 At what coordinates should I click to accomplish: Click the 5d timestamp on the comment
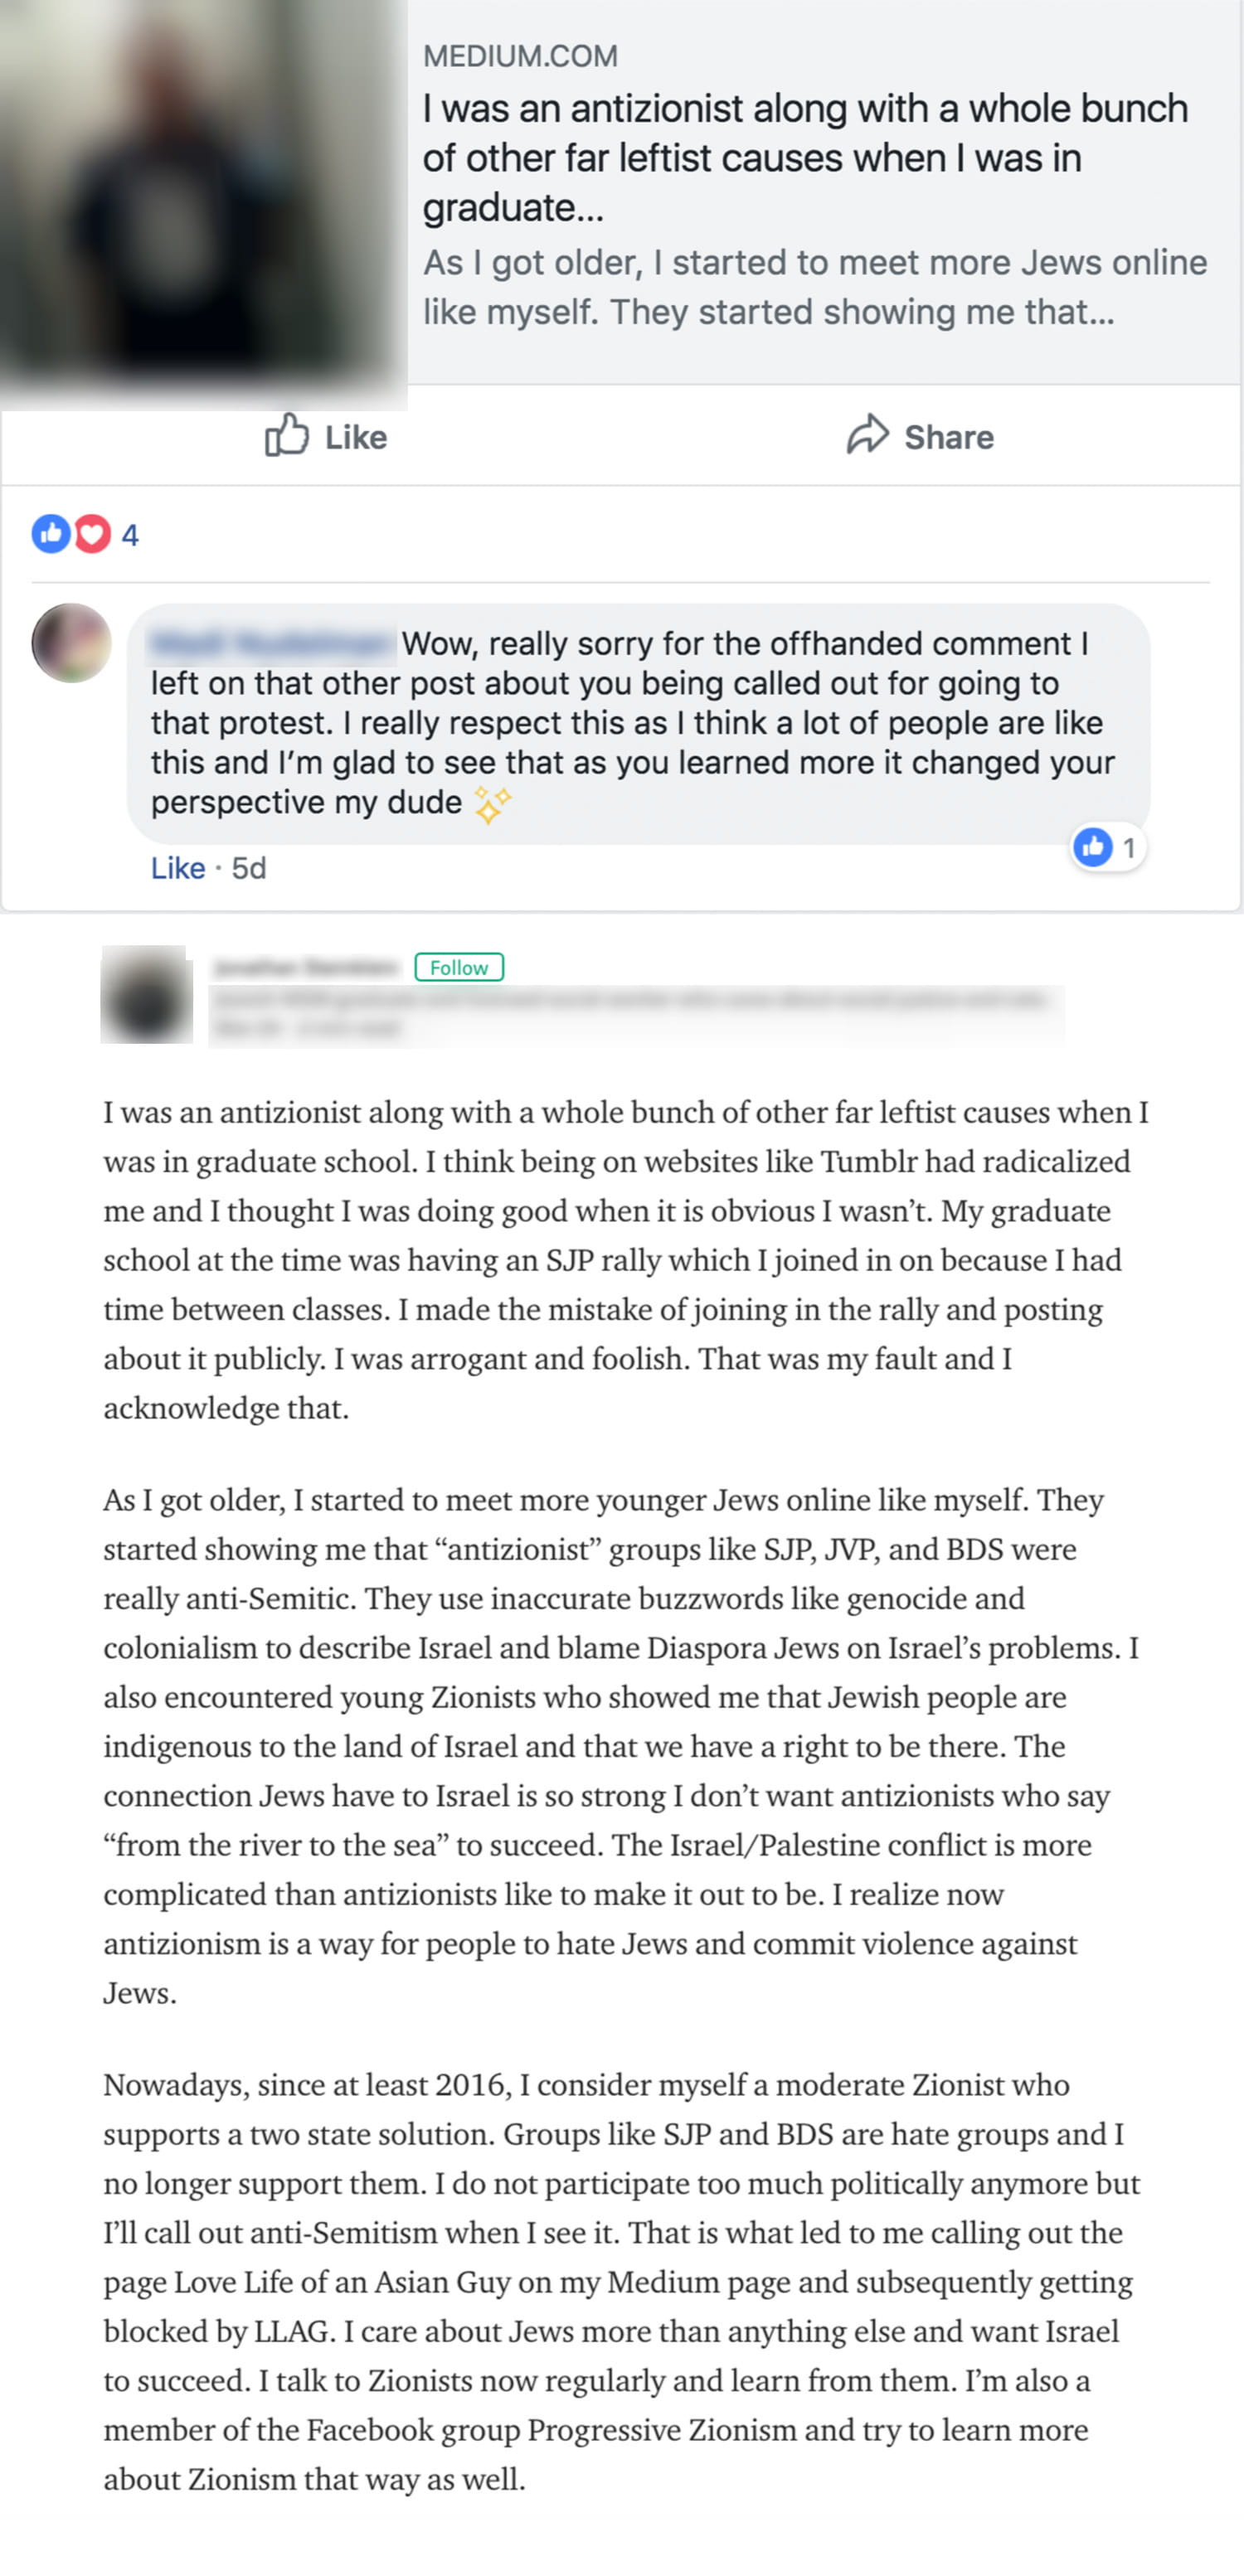click(x=249, y=868)
